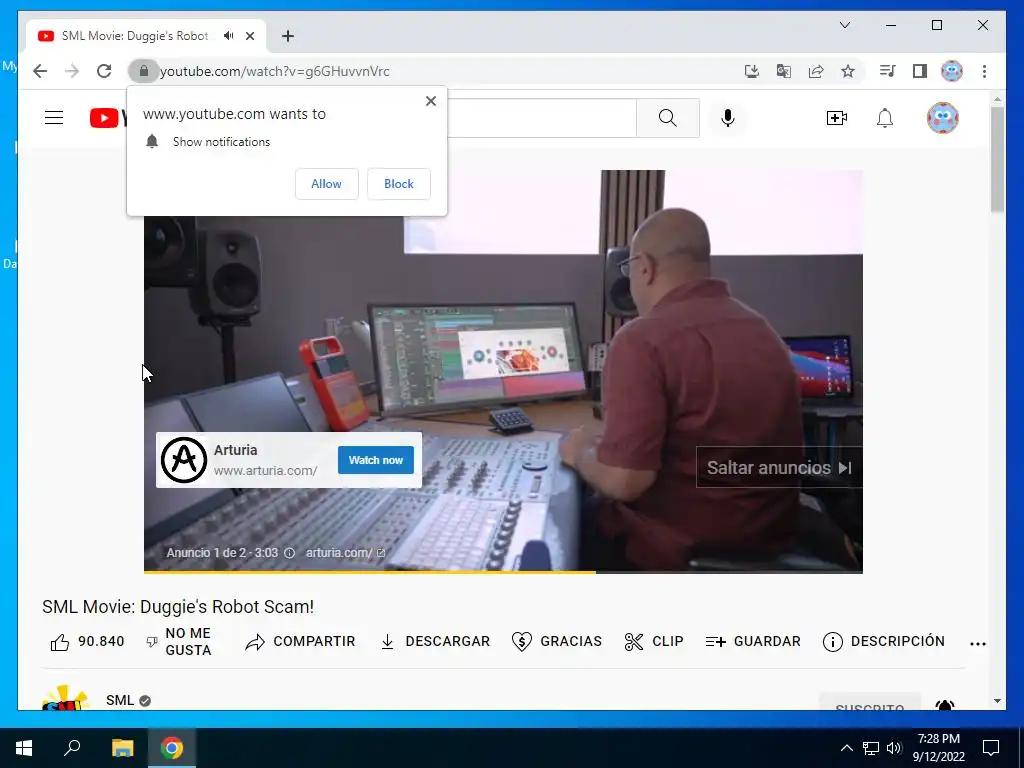1024x768 pixels.
Task: Open the translate page icon
Action: 784,71
